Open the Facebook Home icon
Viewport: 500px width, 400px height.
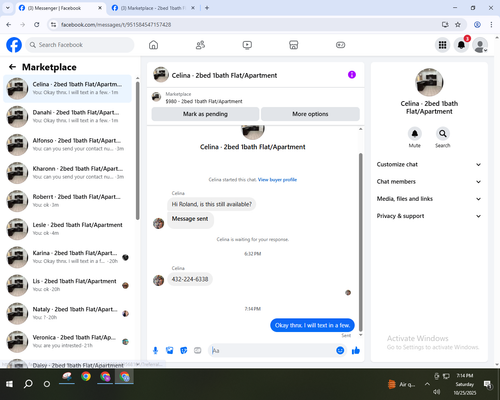click(153, 45)
